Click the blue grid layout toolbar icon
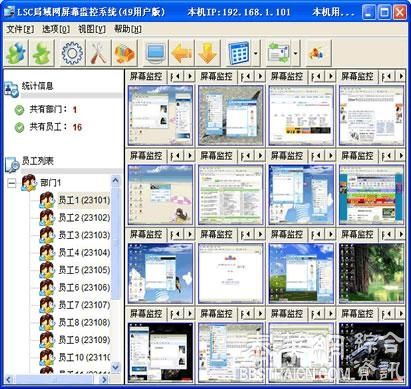The width and height of the screenshot is (411, 389). (x=238, y=53)
